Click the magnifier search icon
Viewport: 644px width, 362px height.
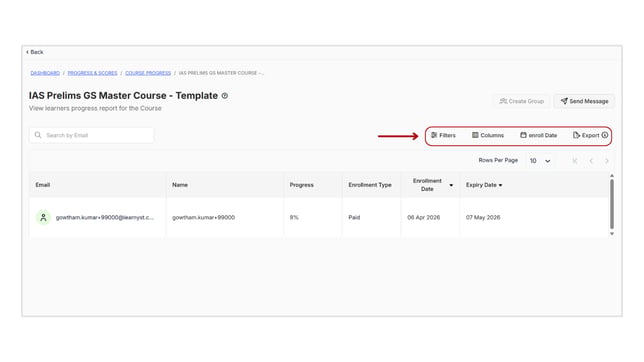point(38,135)
